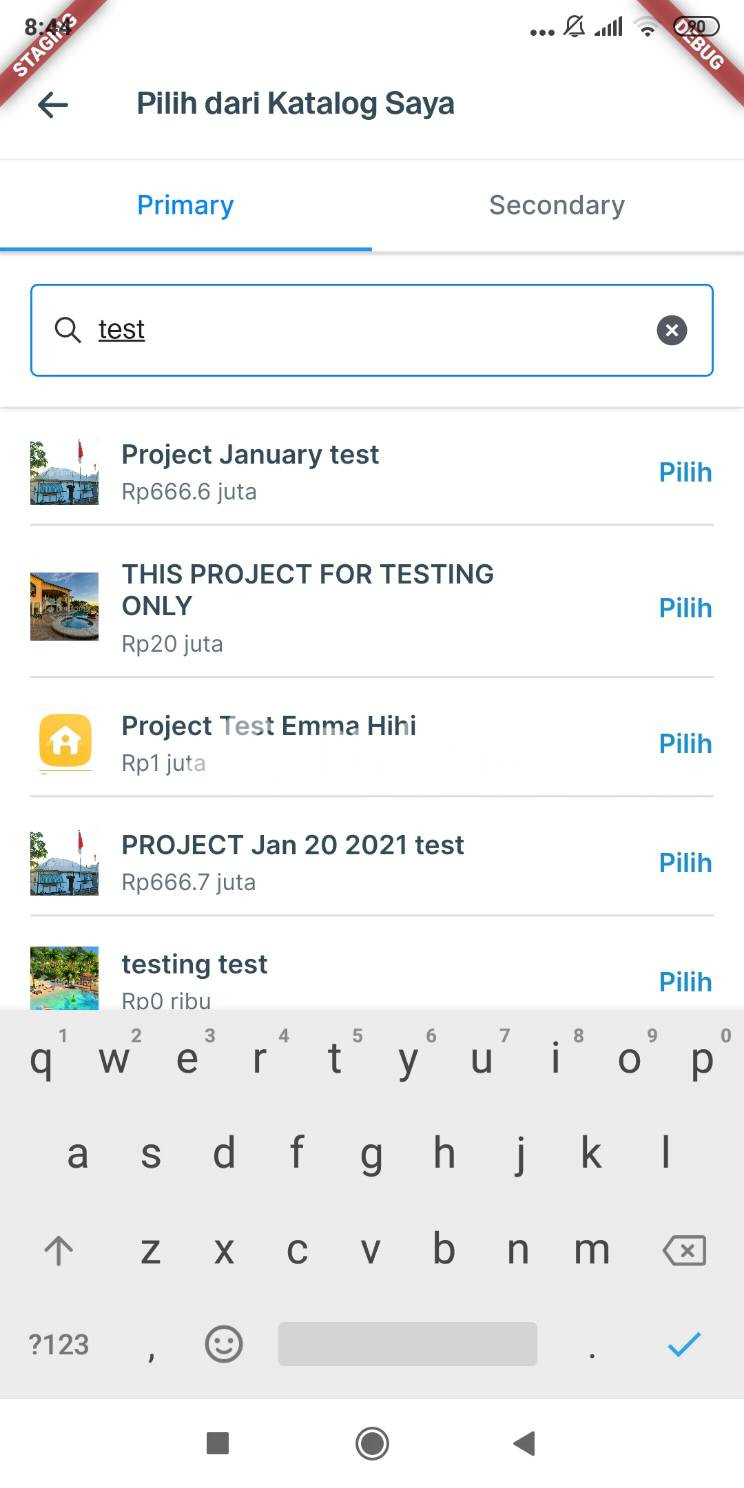Image resolution: width=744 pixels, height=1488 pixels.
Task: Clear the search field text
Action: point(672,330)
